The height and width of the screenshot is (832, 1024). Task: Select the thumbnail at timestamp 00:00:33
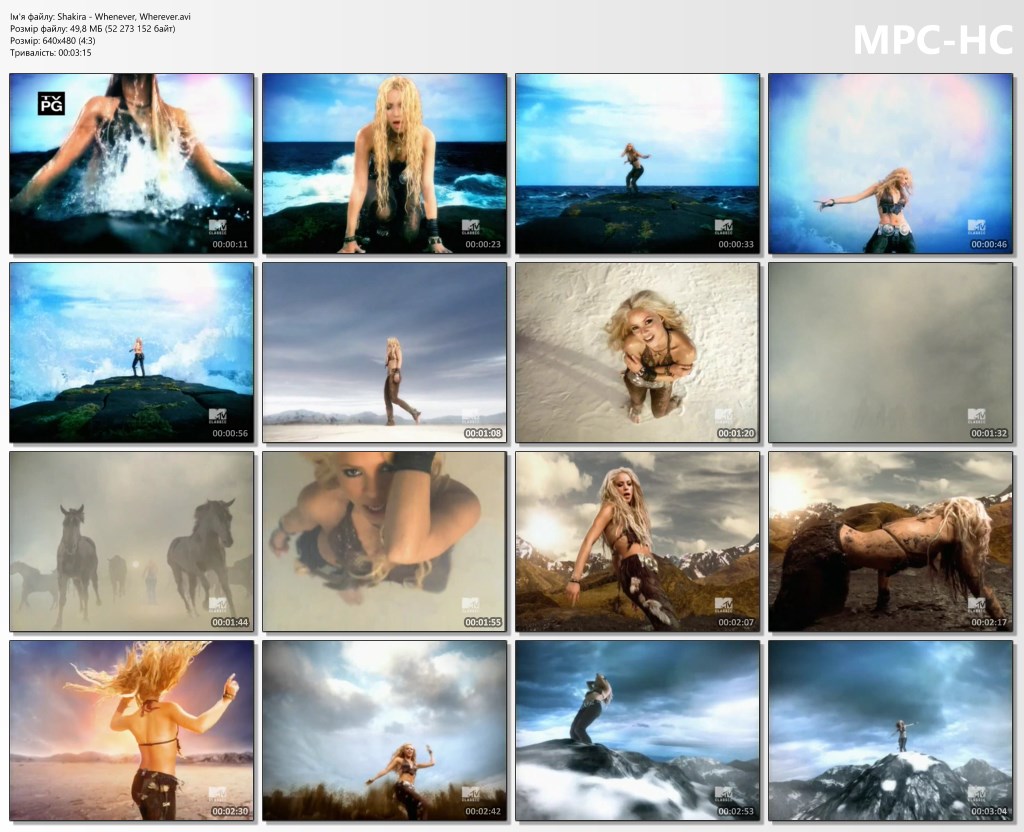637,163
